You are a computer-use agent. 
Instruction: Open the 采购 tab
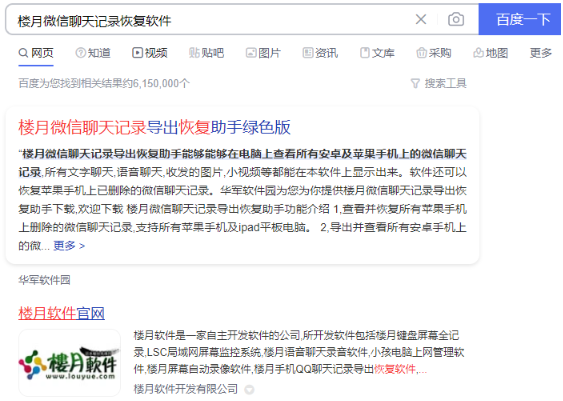click(434, 53)
